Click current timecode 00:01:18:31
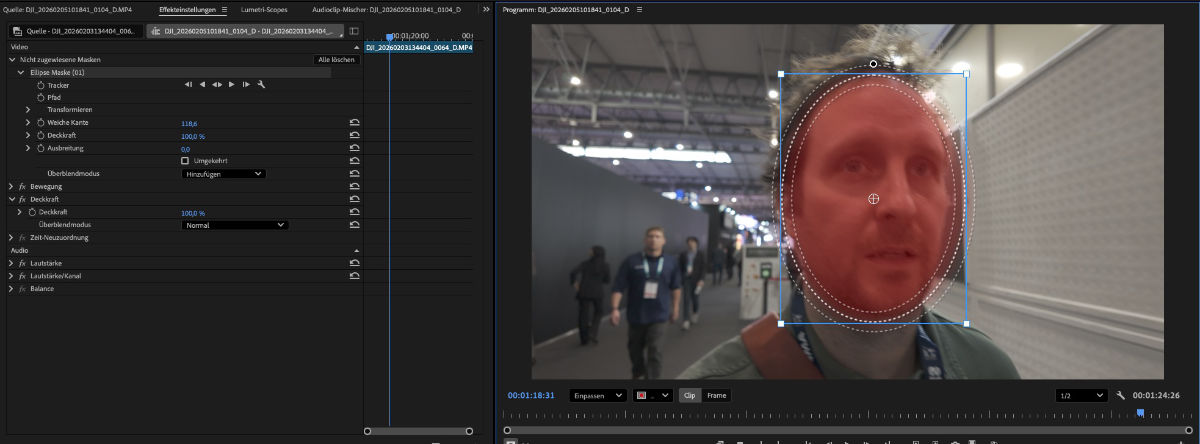The height and width of the screenshot is (444, 1200). (x=531, y=396)
